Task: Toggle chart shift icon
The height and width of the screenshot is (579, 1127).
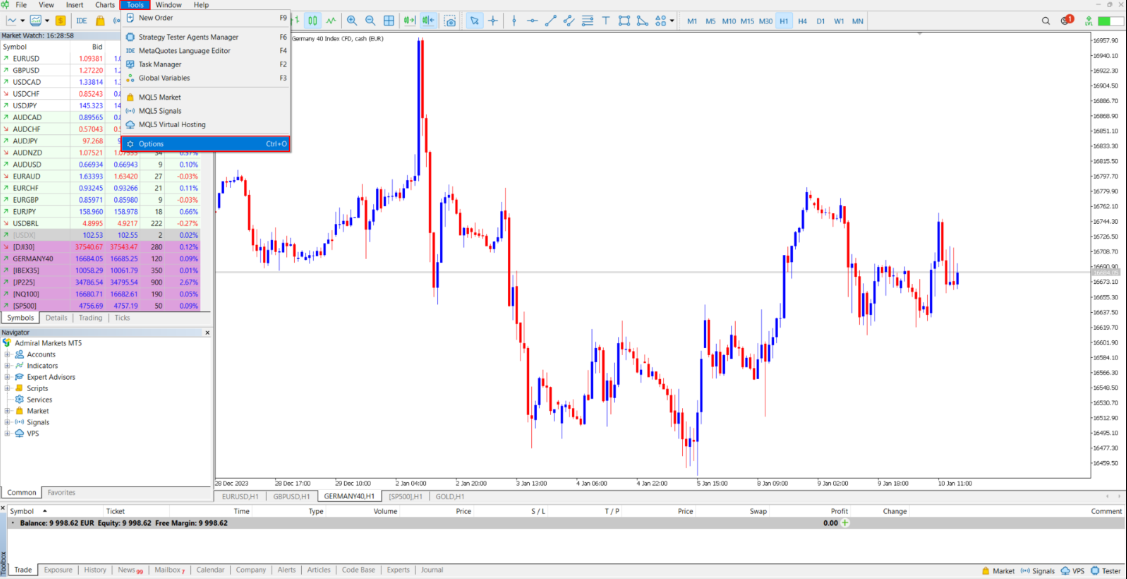Action: (x=429, y=21)
